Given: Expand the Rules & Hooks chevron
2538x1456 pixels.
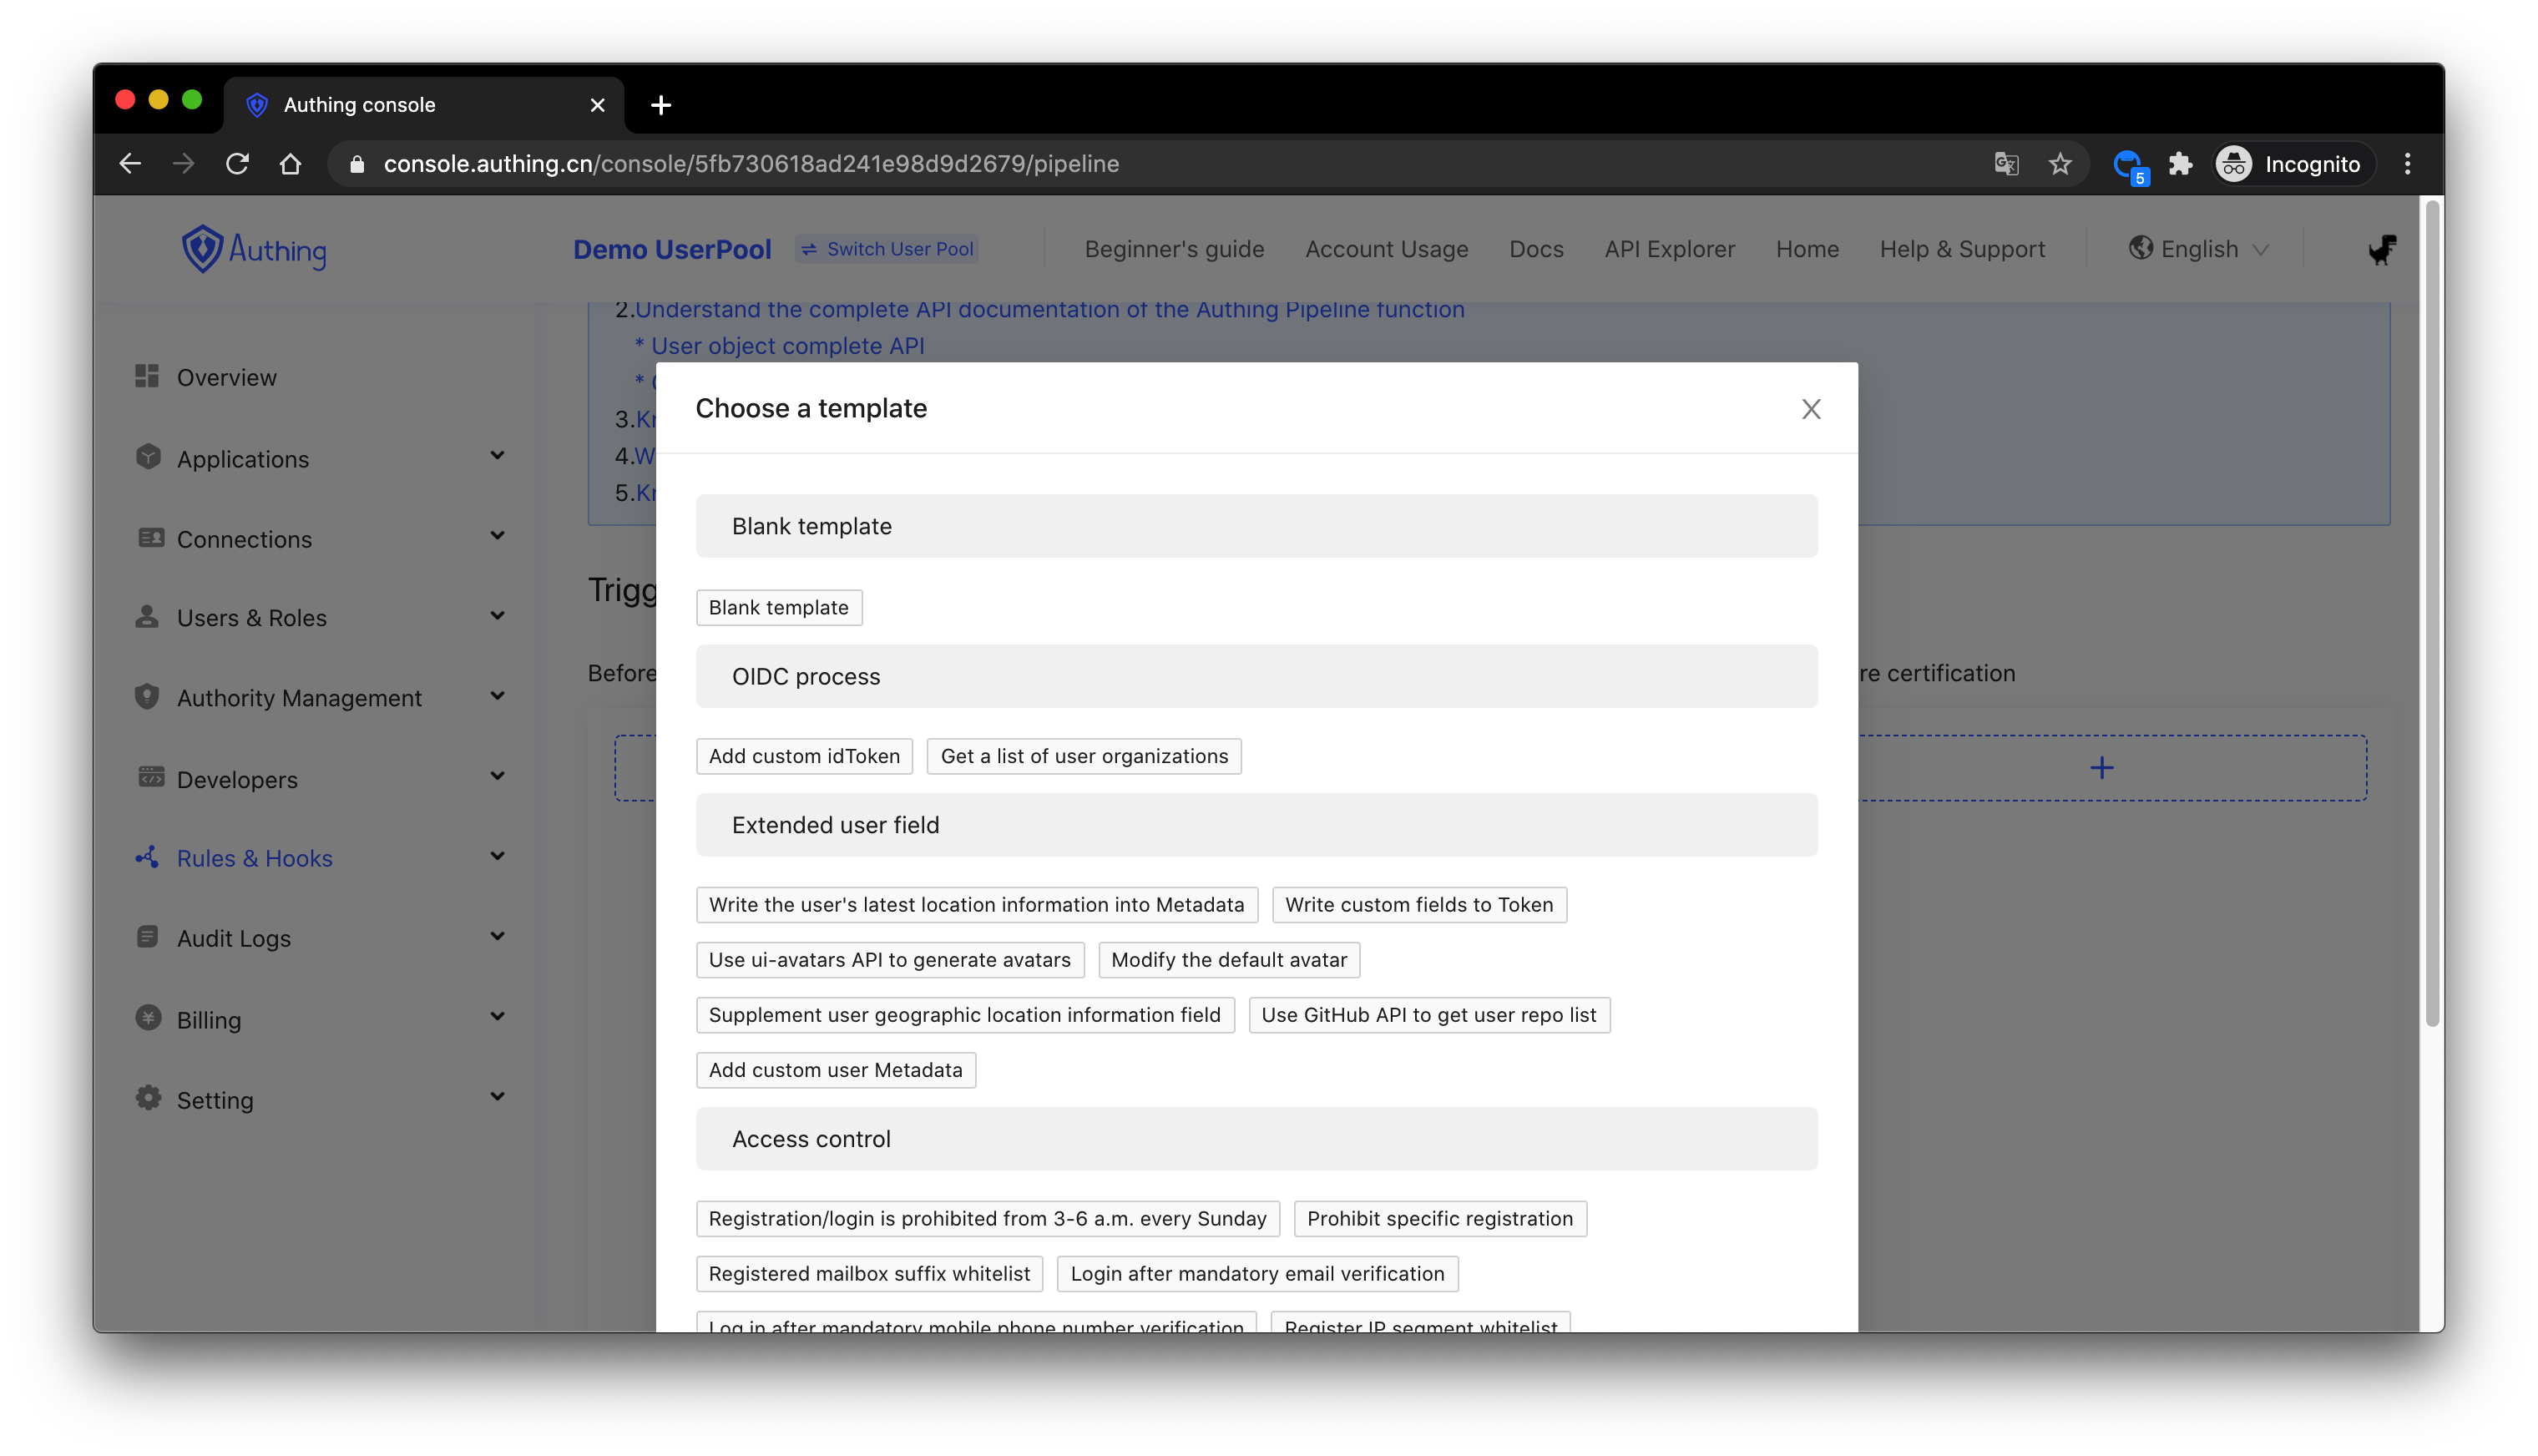Looking at the screenshot, I should point(497,856).
